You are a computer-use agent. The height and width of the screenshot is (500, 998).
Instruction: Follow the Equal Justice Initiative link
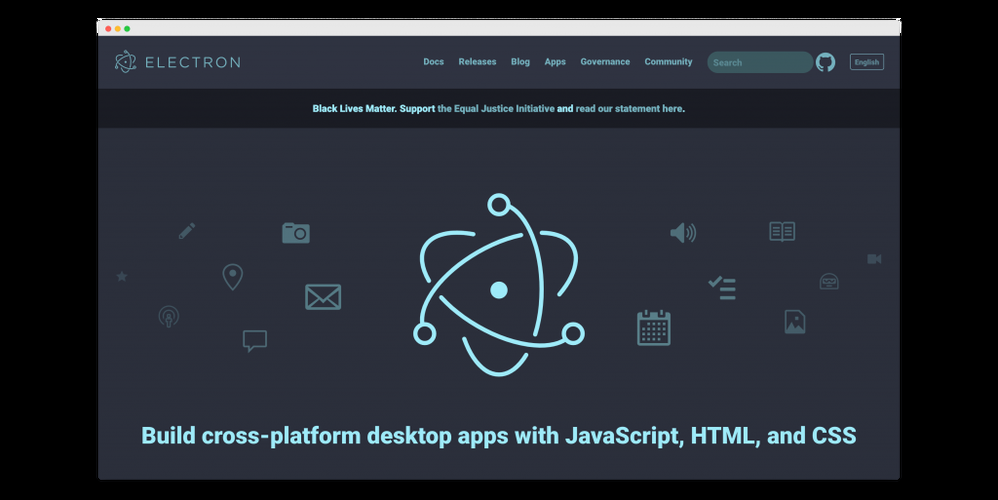496,109
